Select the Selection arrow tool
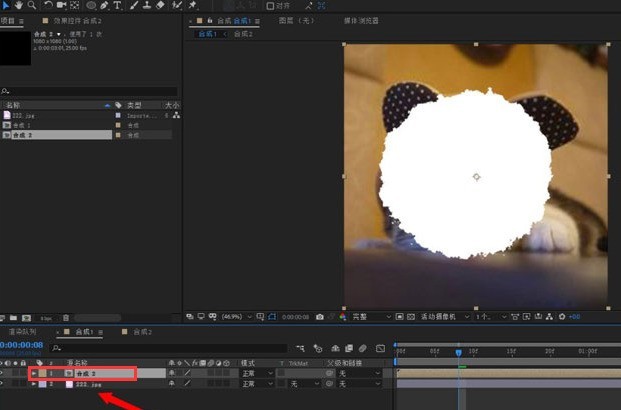Viewport: 621px width, 410px height. coord(5,5)
